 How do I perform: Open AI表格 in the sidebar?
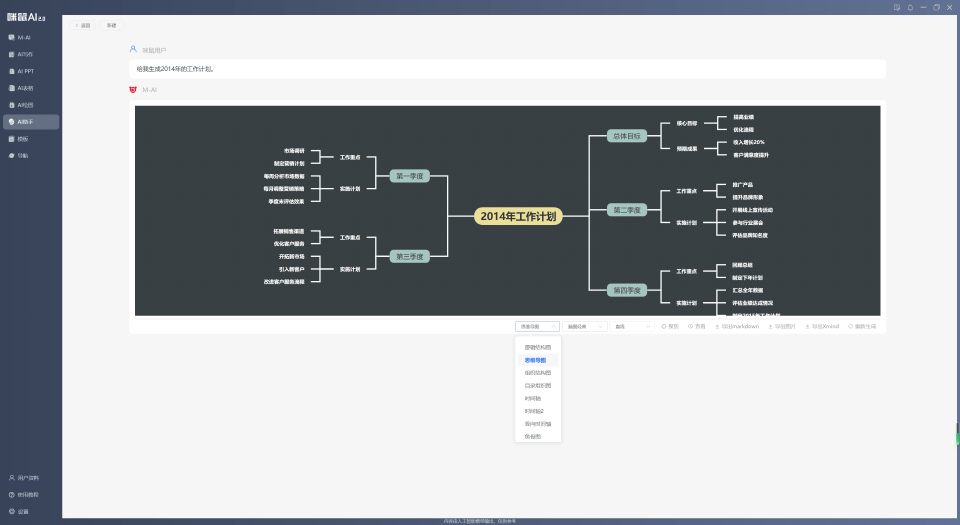pos(26,88)
